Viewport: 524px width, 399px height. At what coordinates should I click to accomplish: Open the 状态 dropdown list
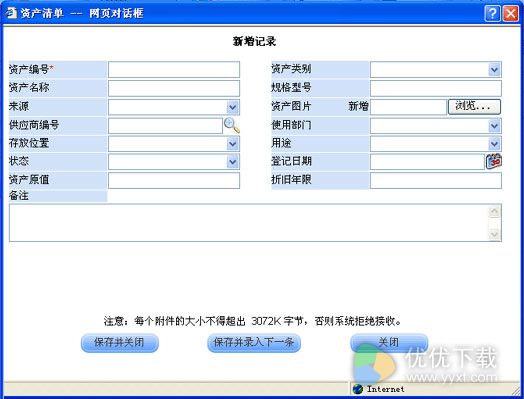click(x=233, y=162)
